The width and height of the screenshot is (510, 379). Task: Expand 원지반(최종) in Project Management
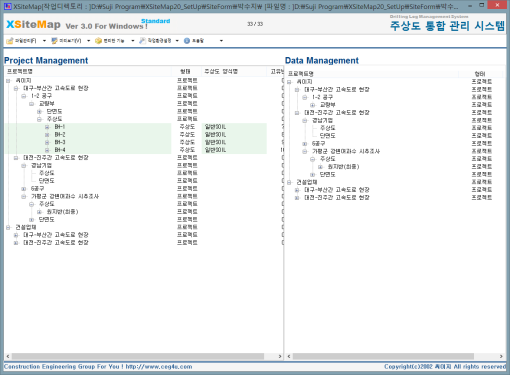(x=39, y=212)
